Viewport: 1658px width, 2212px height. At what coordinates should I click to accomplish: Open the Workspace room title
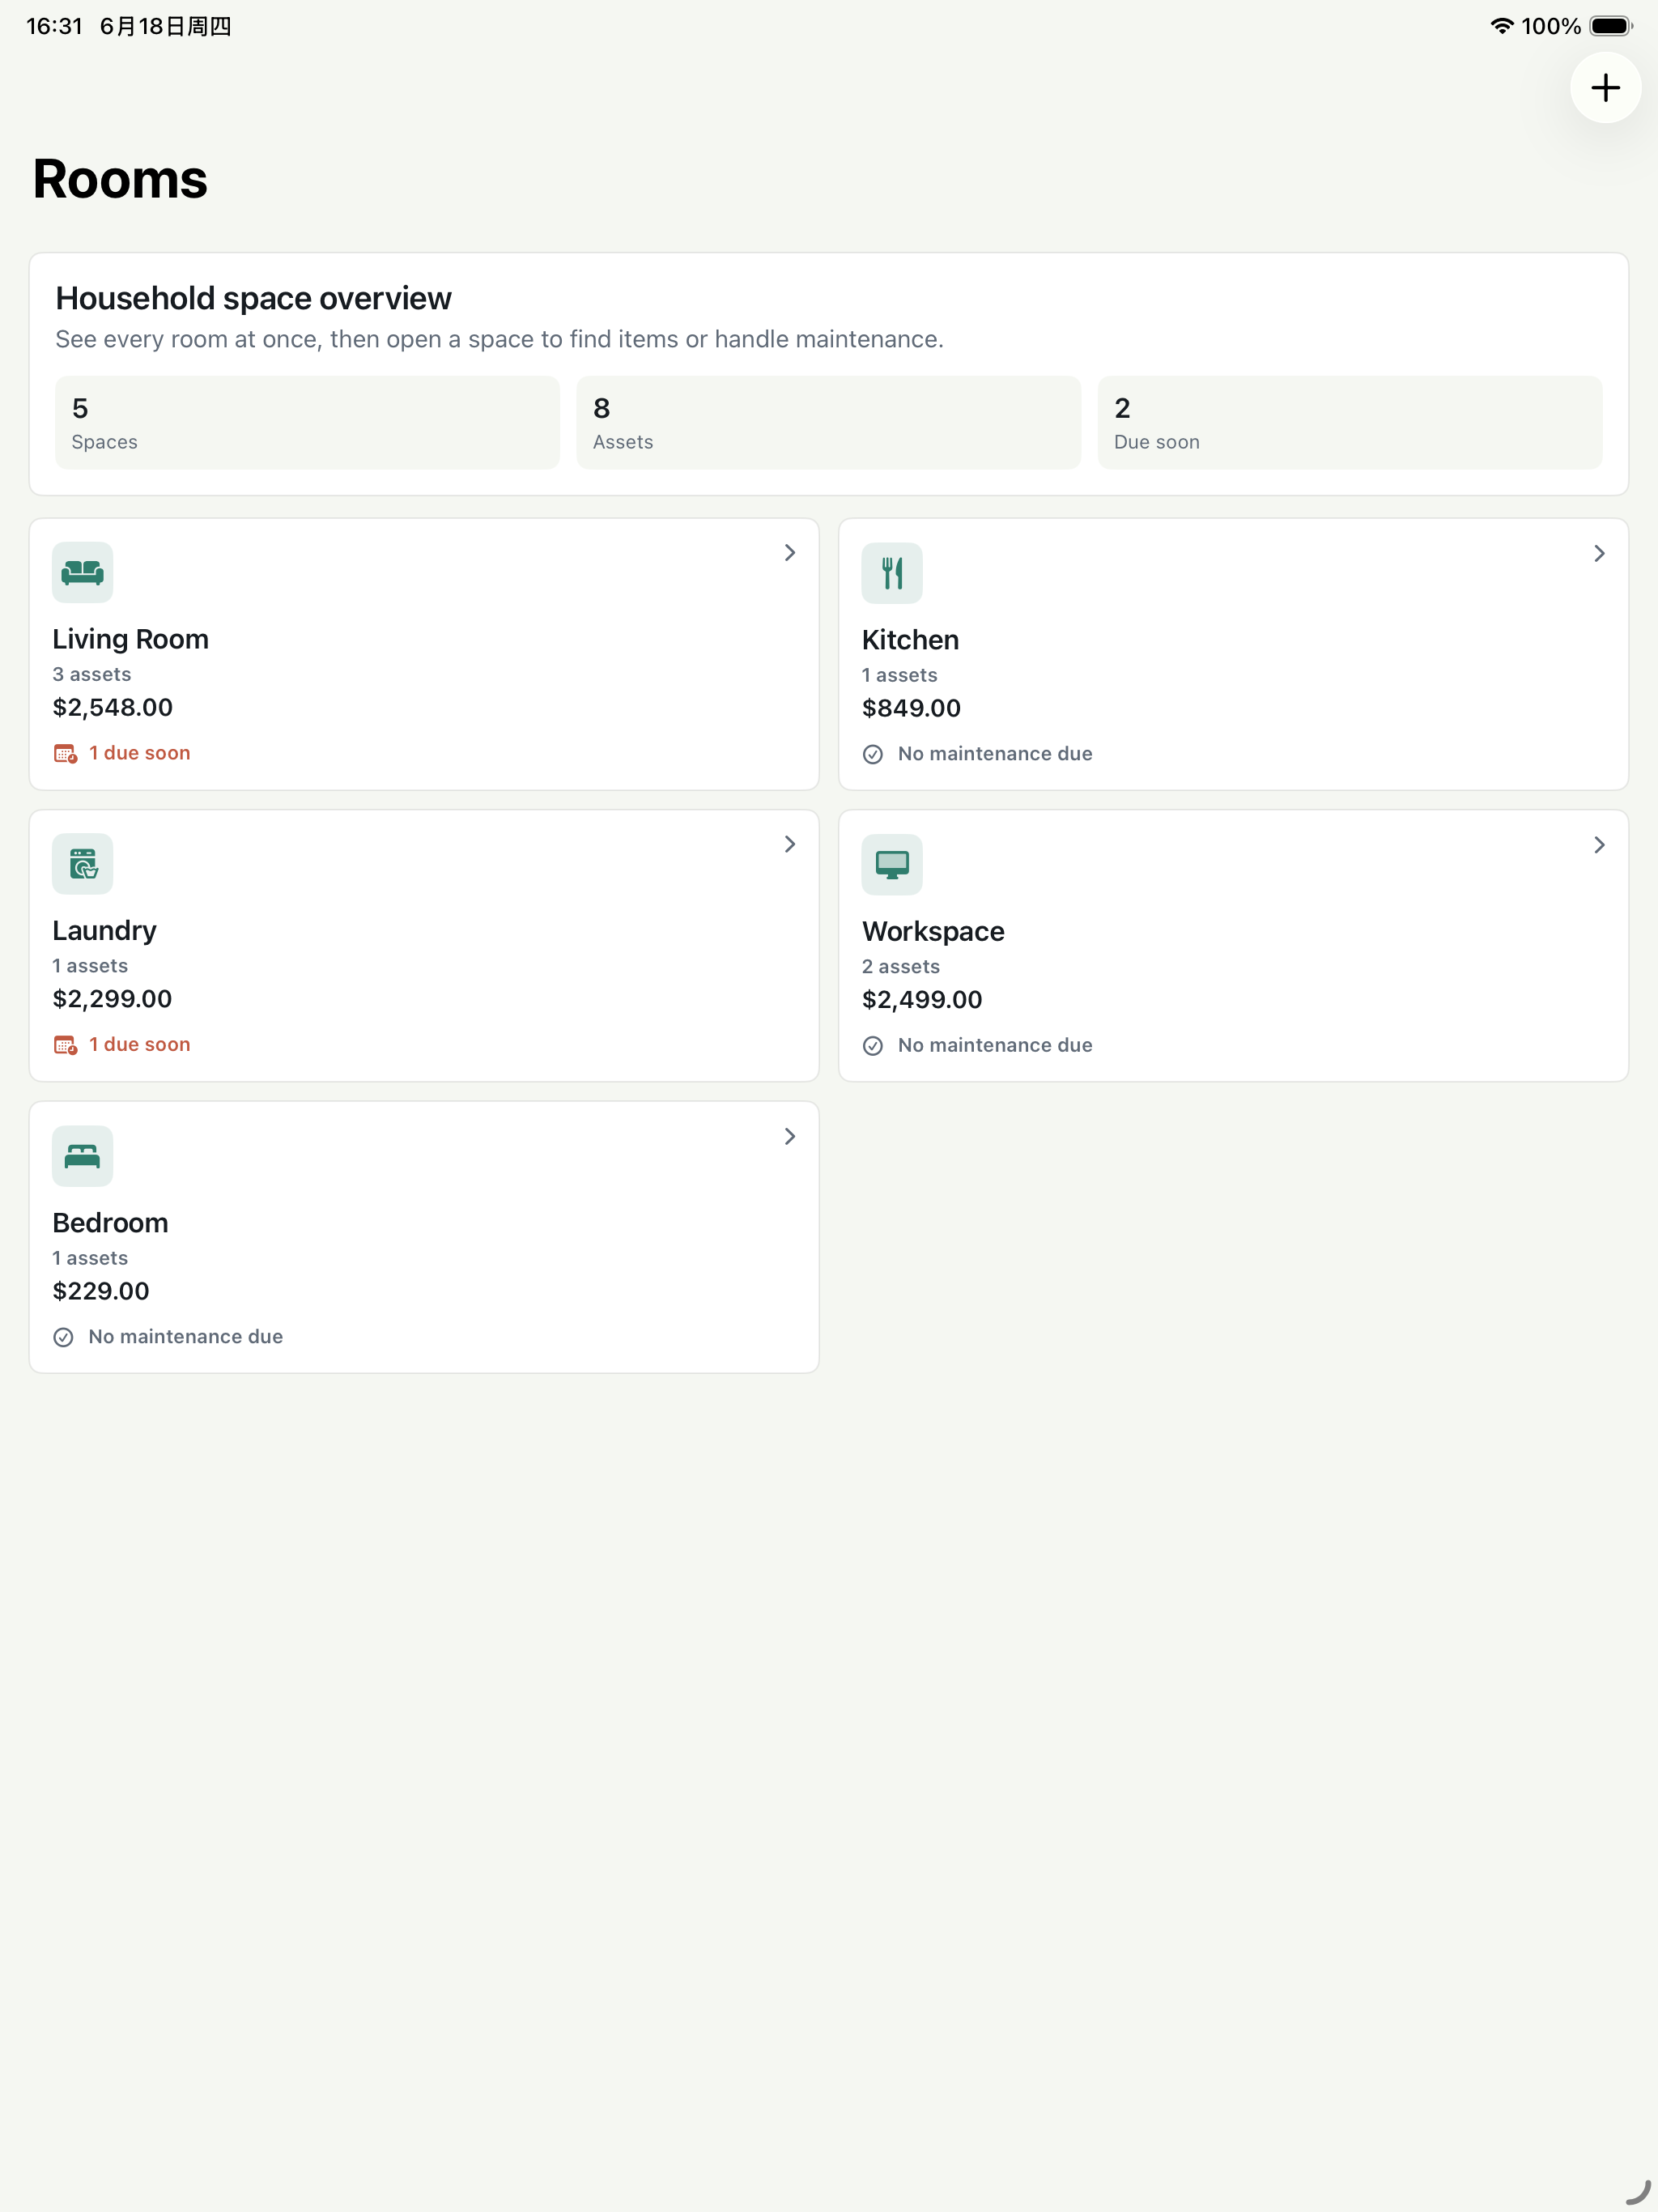coord(933,931)
